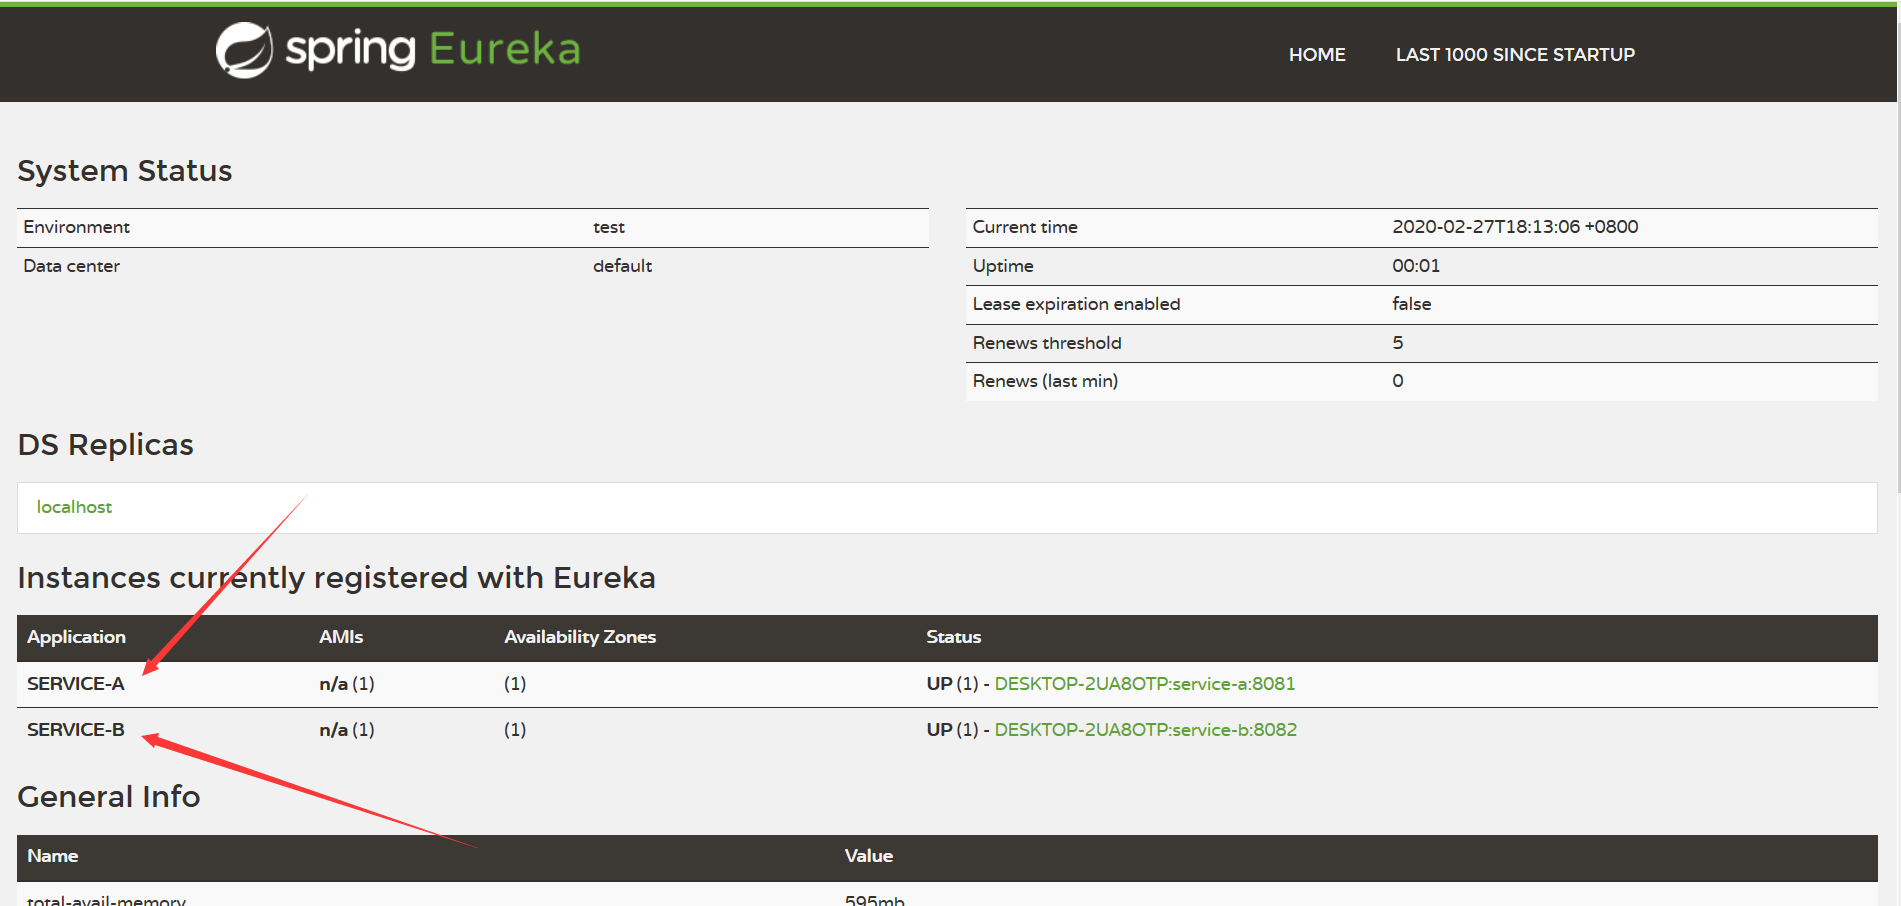1901x906 pixels.
Task: Select n/a (1) in SERVICE-B row
Action: pos(347,730)
